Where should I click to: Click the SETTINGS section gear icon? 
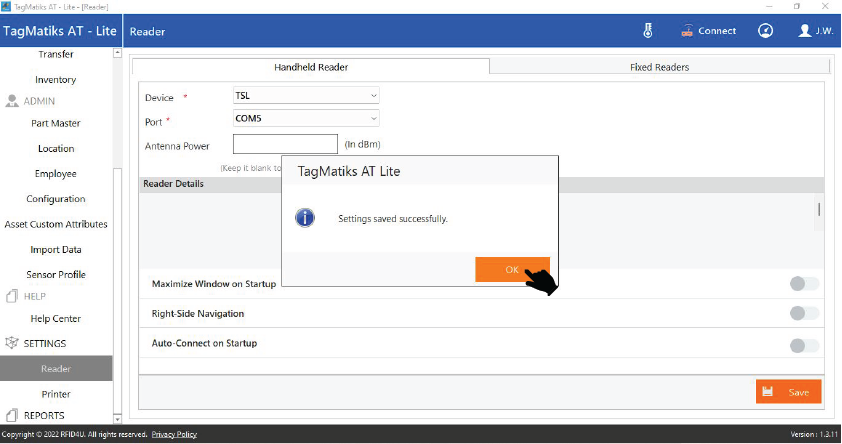(x=13, y=343)
